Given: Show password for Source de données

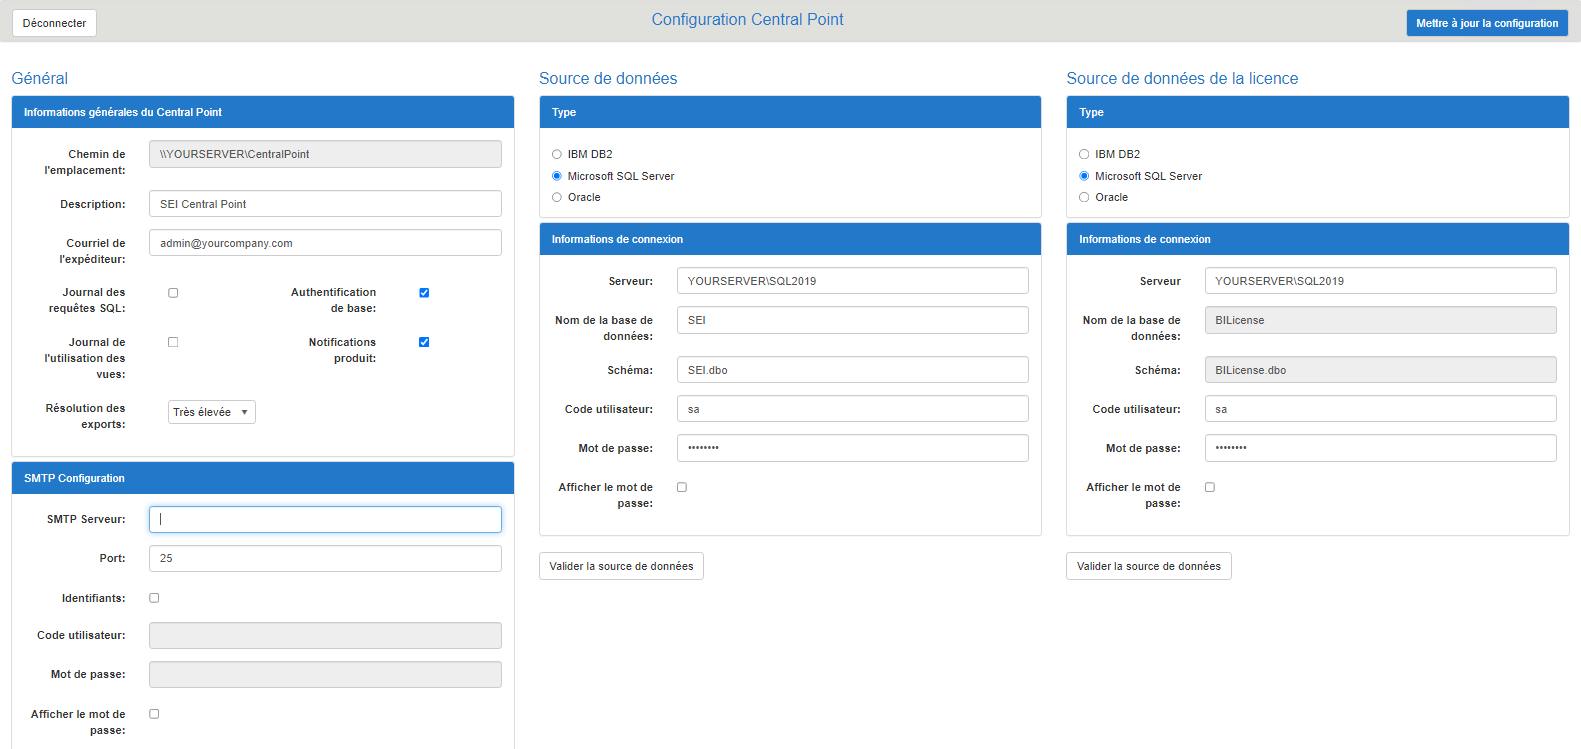Looking at the screenshot, I should 682,487.
